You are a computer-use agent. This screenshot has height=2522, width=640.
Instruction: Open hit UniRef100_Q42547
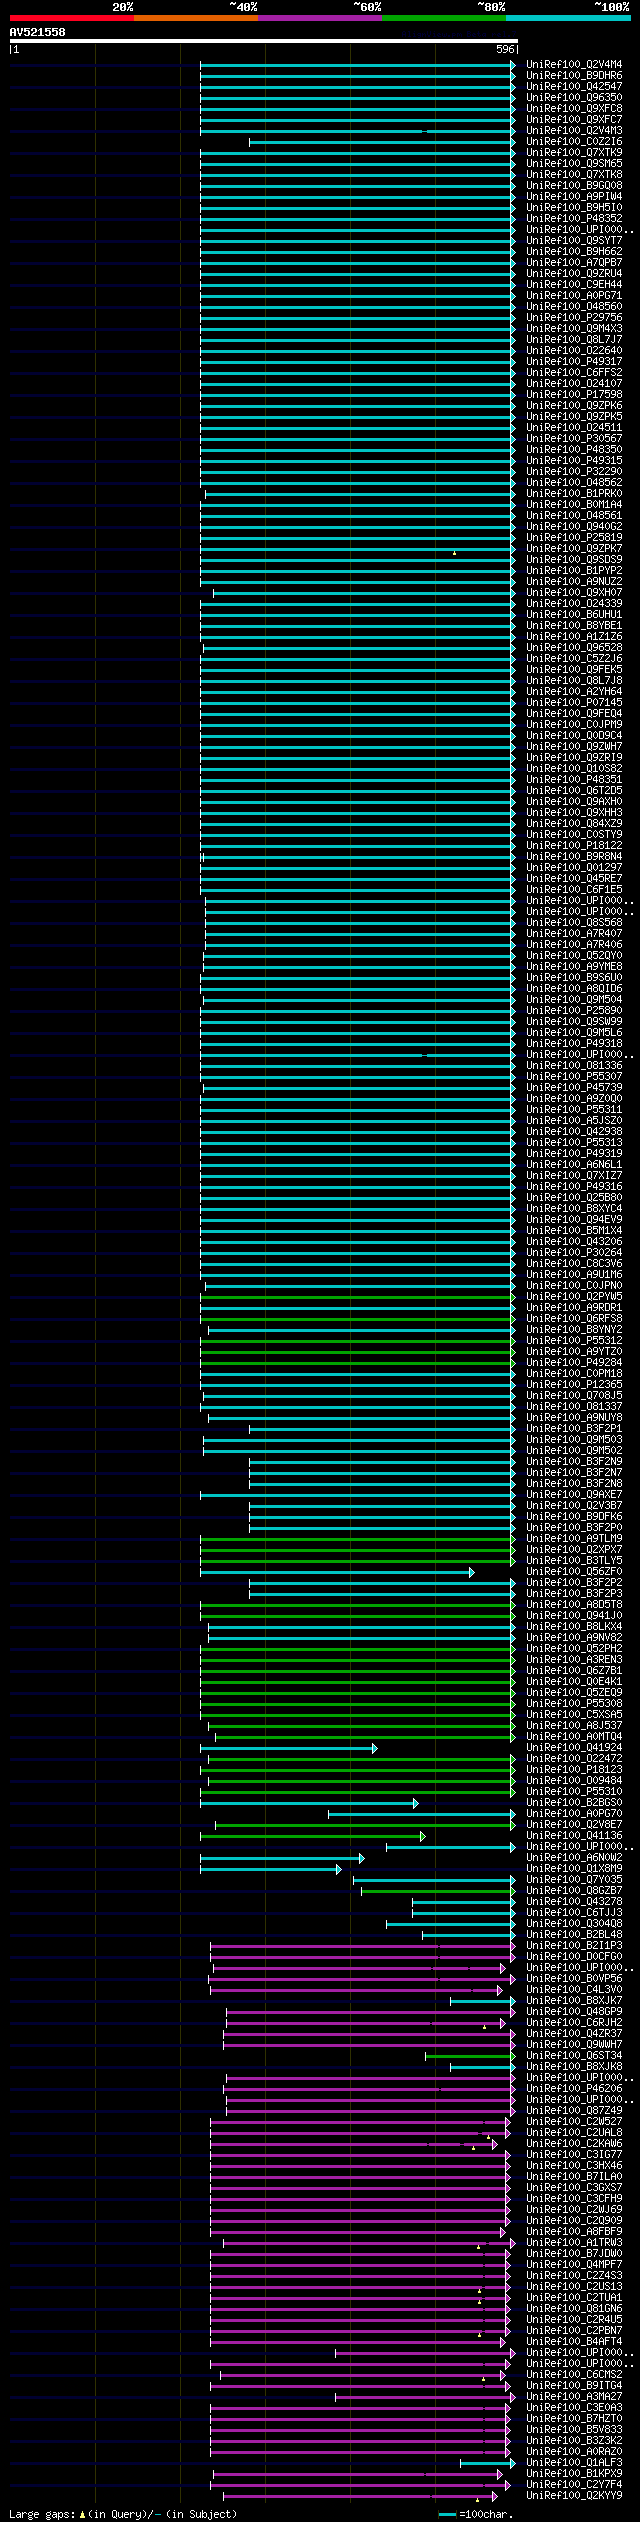point(574,87)
